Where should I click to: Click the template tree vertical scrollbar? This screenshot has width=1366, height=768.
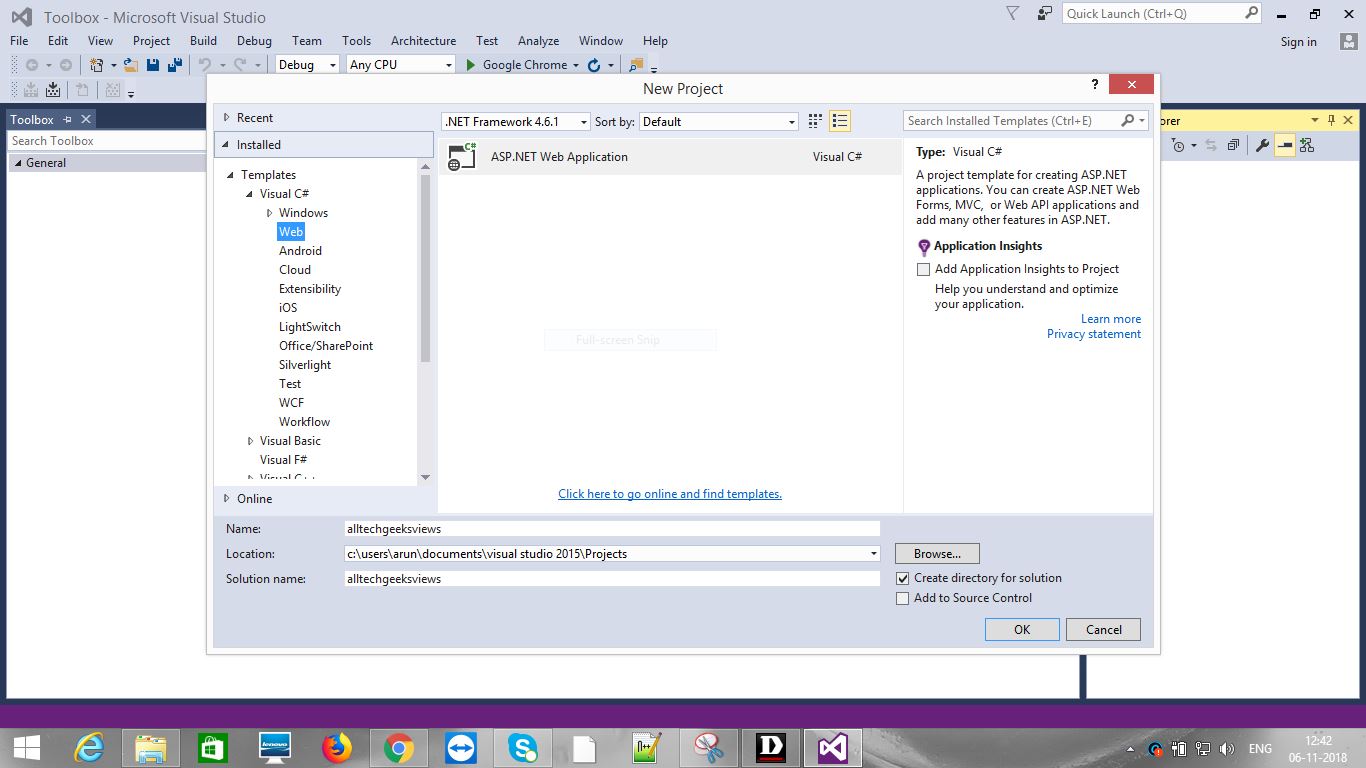(x=425, y=270)
